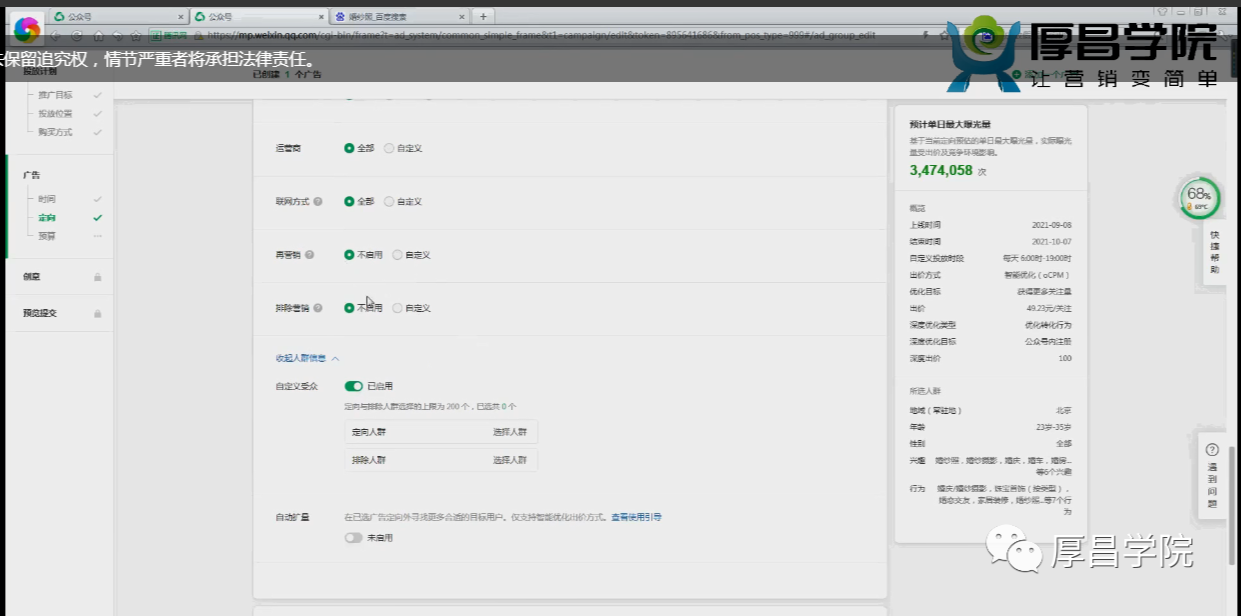The width and height of the screenshot is (1241, 616).
Task: Select the 广告 section in sidebar
Action: tap(31, 175)
